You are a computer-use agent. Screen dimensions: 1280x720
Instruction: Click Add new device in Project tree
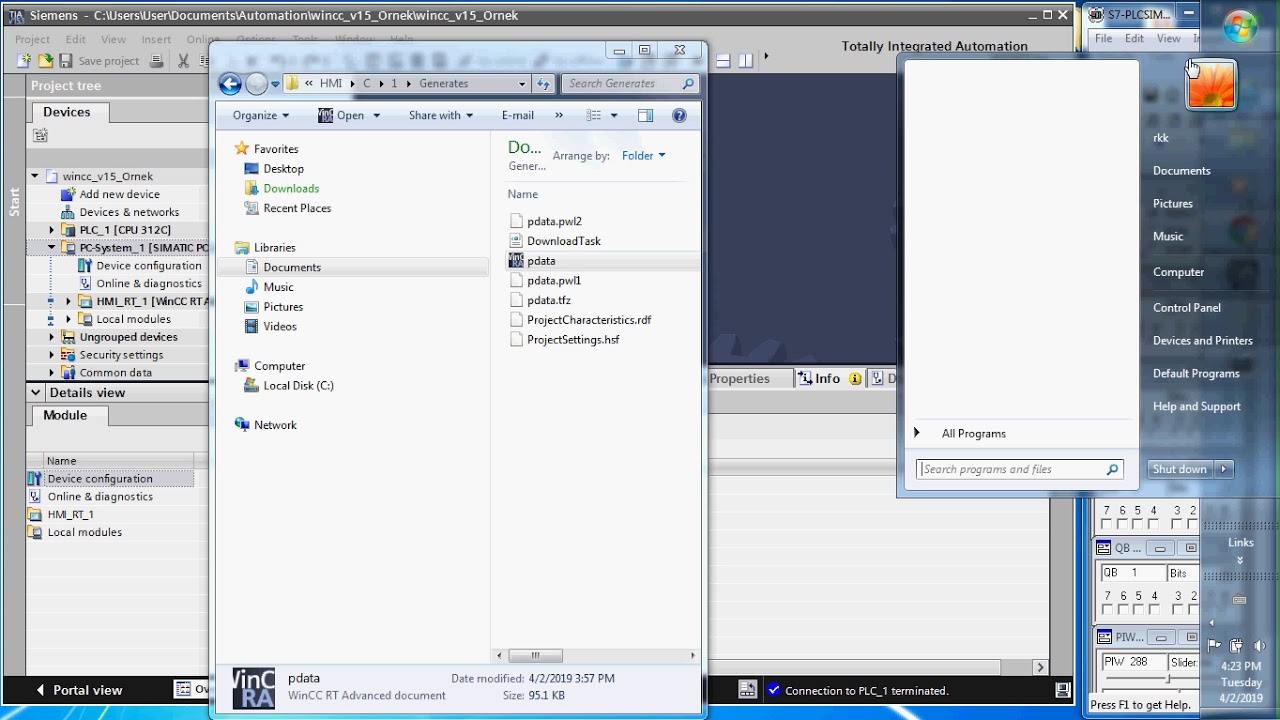point(119,194)
